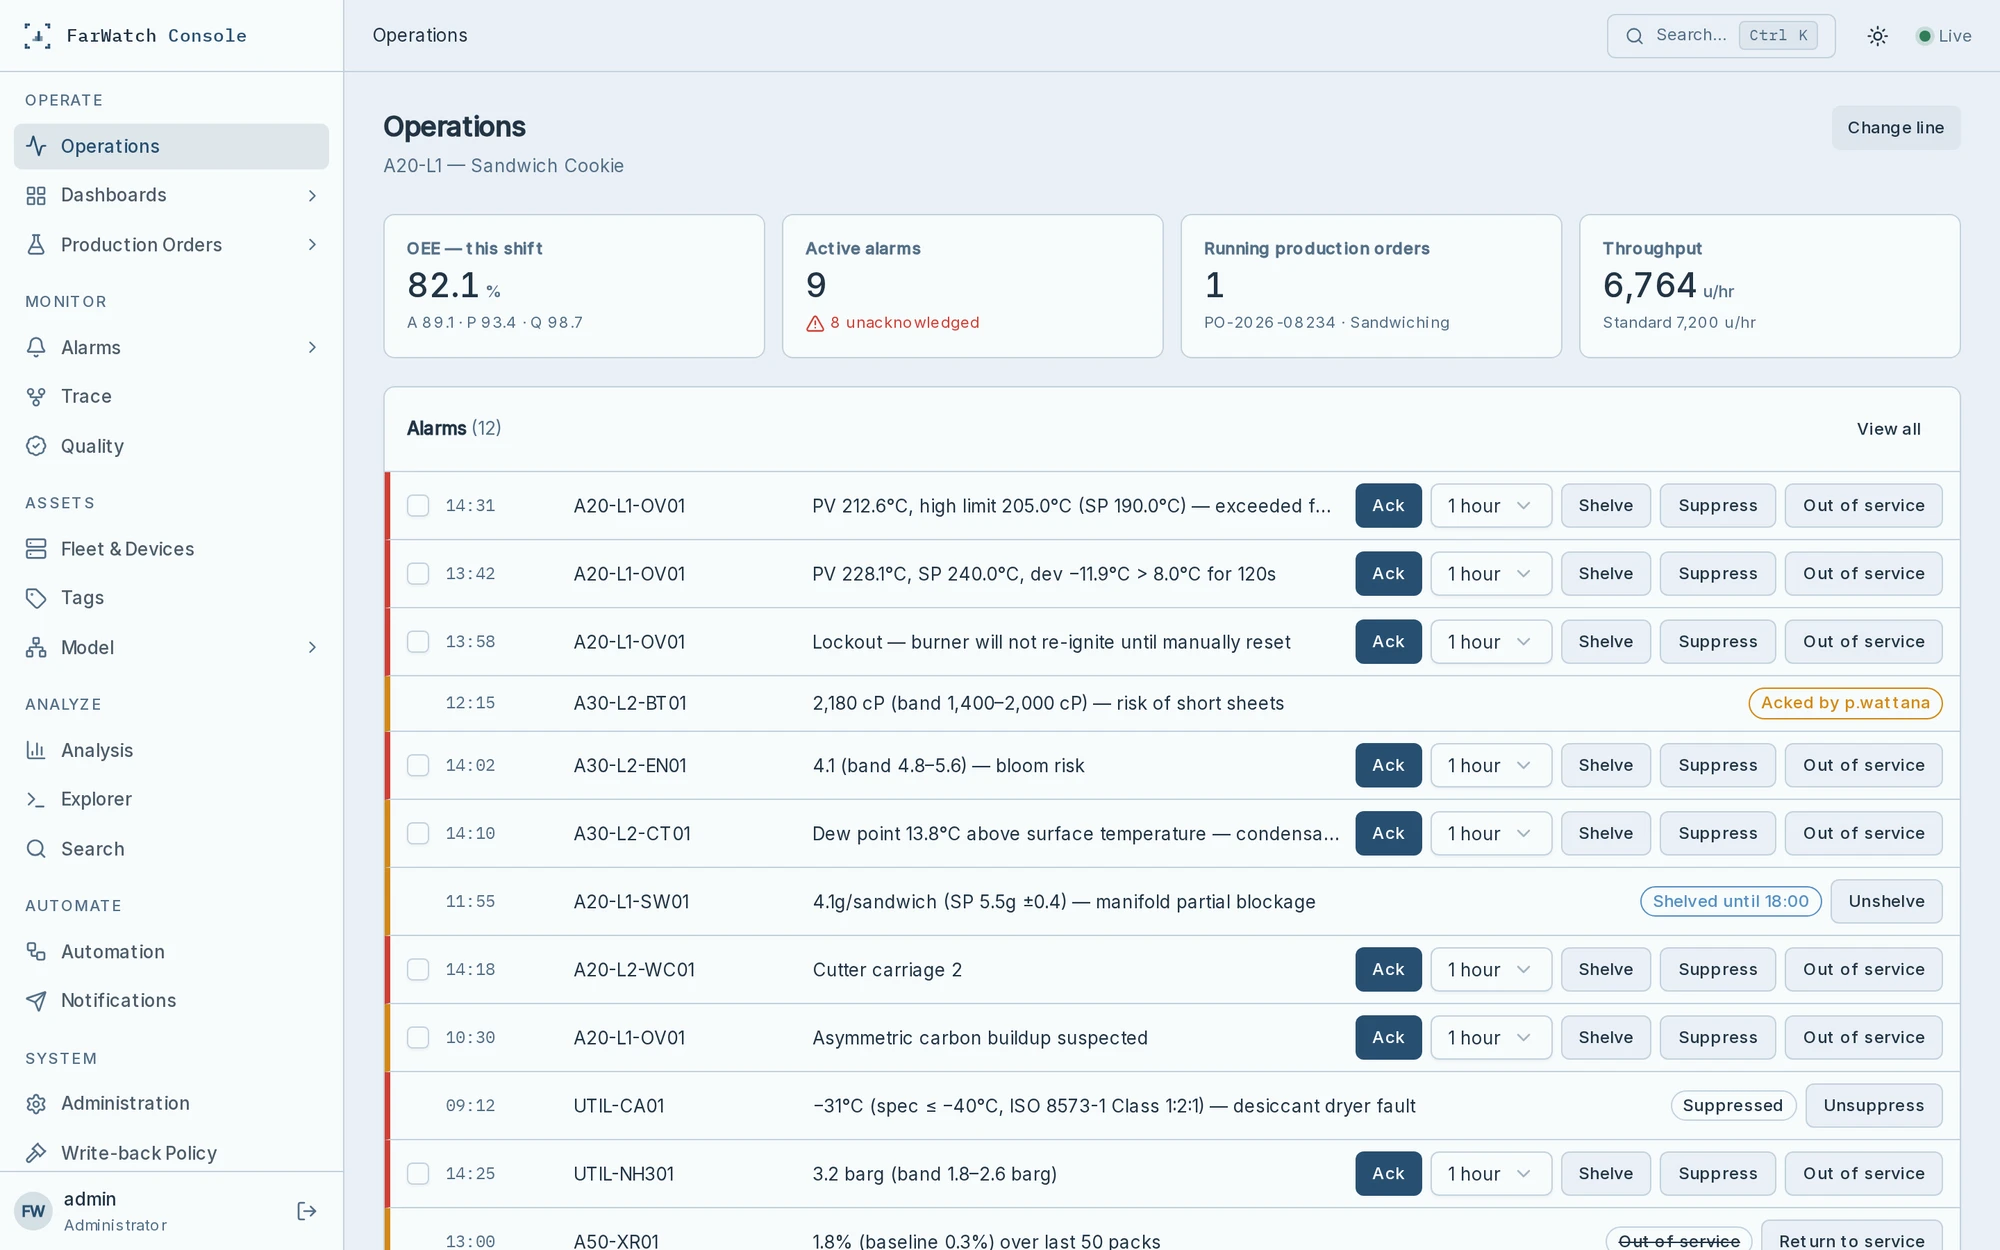Click the Administration gear icon
The image size is (2000, 1250).
point(36,1104)
